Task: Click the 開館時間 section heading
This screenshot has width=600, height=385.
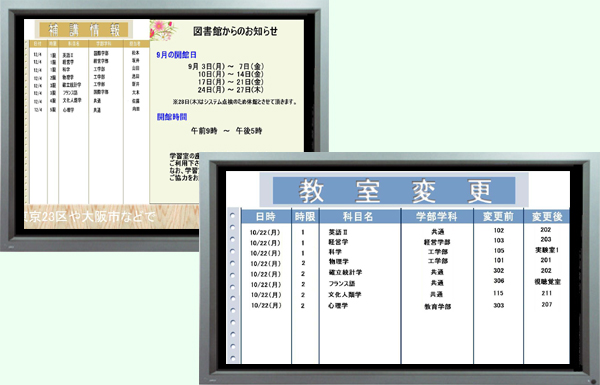Action: point(172,117)
